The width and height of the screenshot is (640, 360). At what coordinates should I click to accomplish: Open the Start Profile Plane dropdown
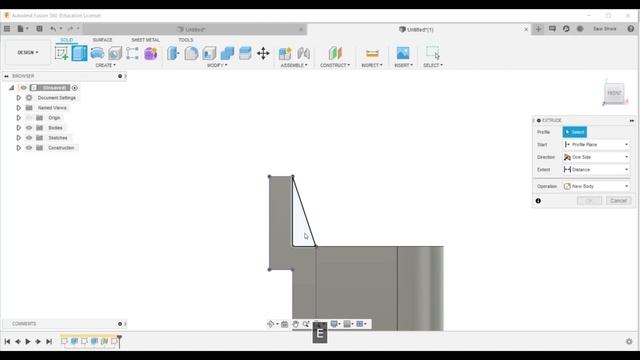tap(596, 144)
